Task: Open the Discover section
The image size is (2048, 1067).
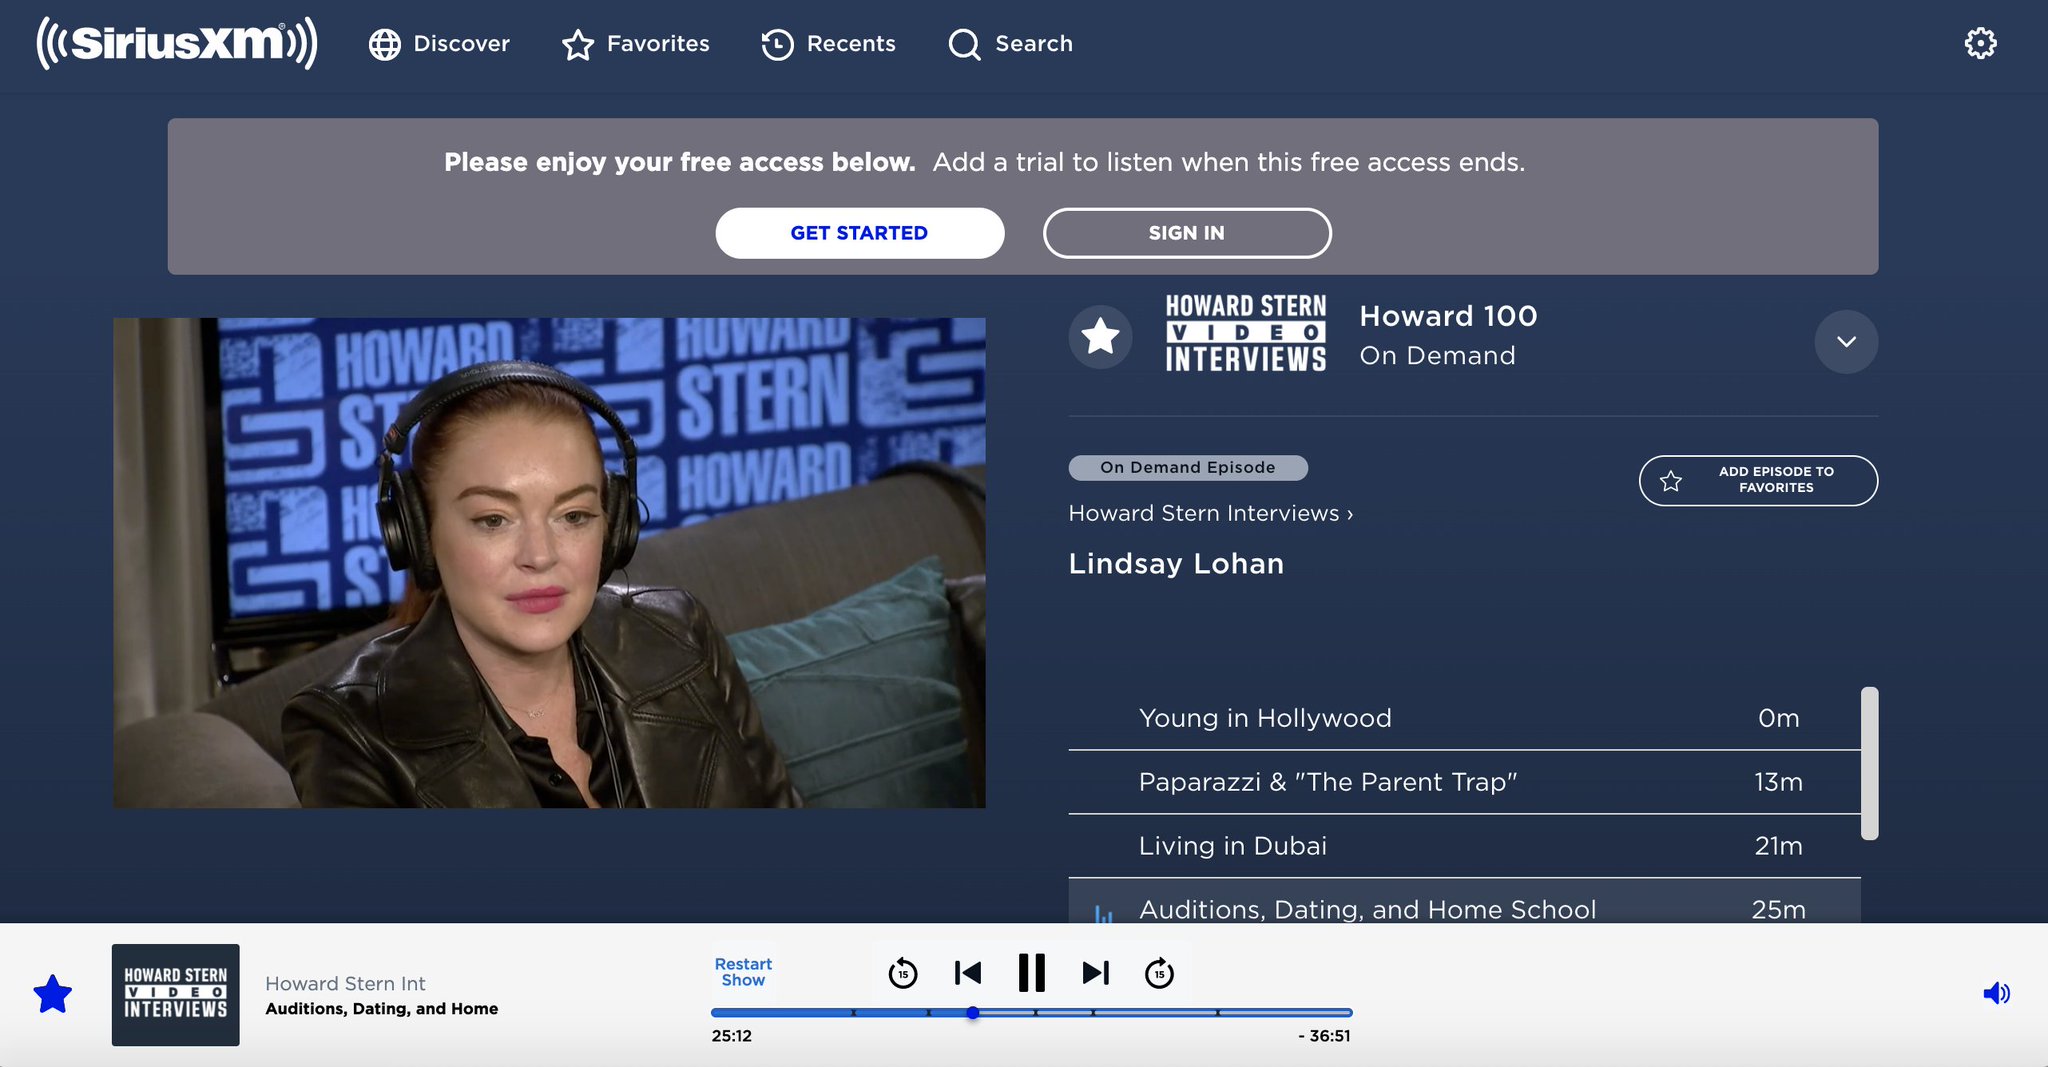Action: (x=439, y=44)
